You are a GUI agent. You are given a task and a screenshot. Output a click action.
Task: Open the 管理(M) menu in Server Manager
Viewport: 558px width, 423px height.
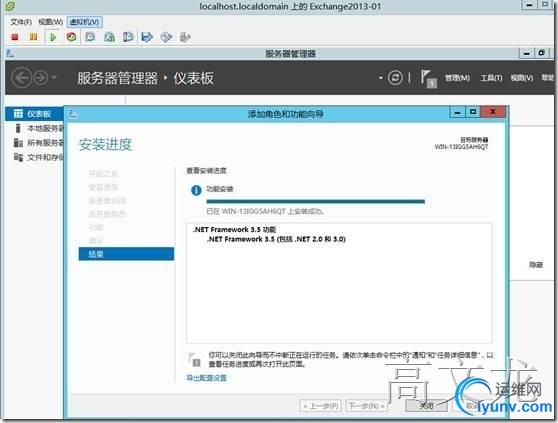pos(457,78)
